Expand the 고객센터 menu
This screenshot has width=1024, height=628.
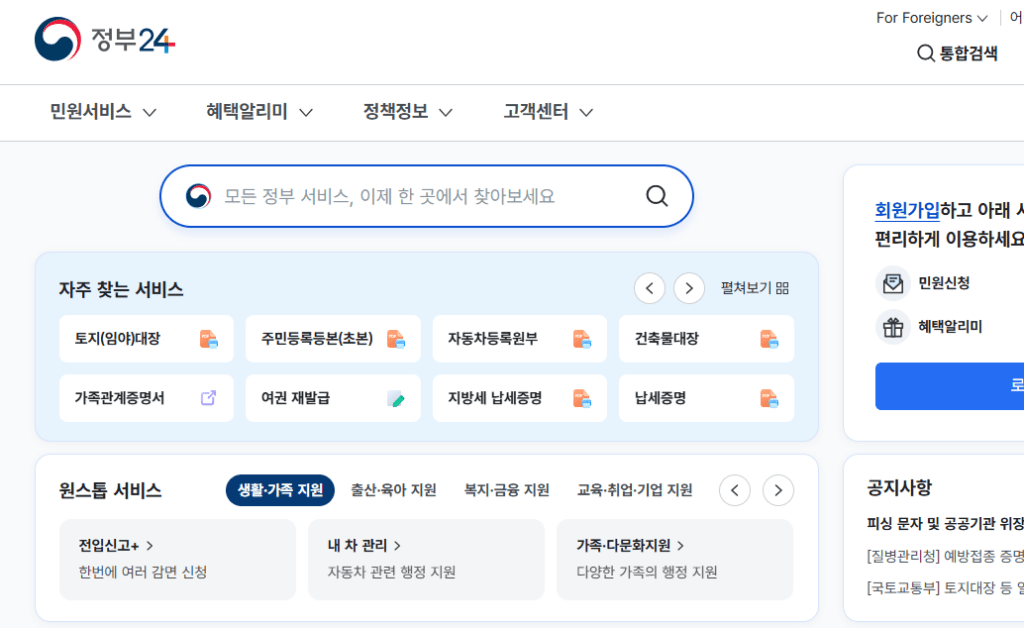point(548,112)
